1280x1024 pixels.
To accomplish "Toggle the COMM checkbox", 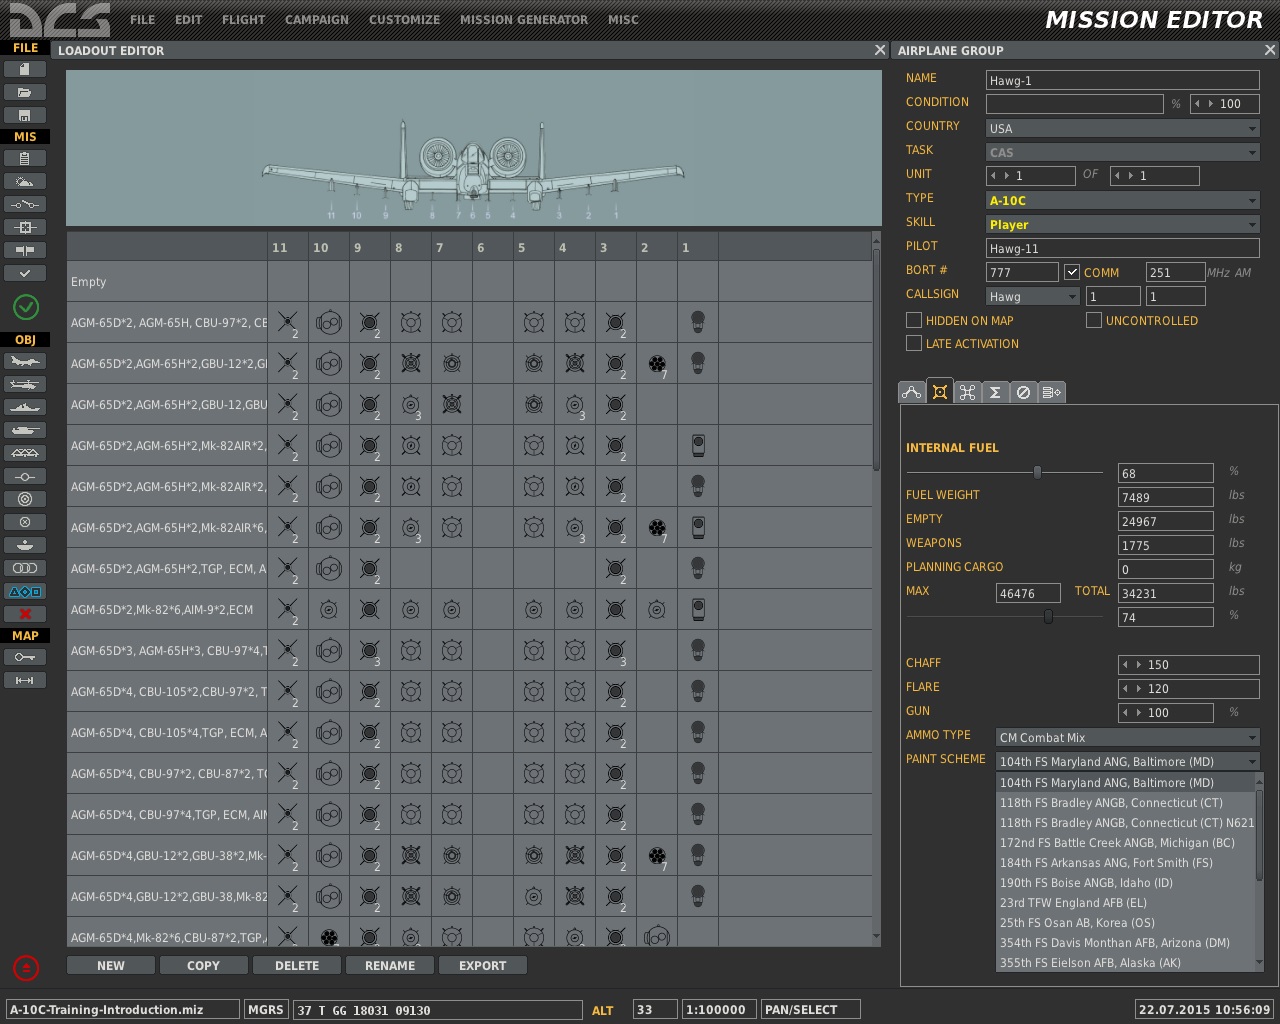I will click(x=1072, y=272).
